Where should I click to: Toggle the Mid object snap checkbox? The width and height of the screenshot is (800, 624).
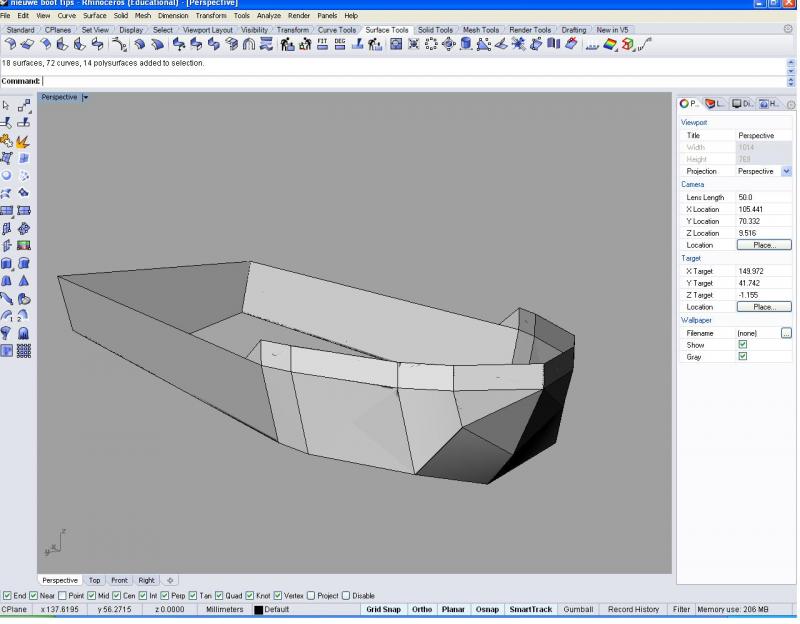(x=92, y=595)
